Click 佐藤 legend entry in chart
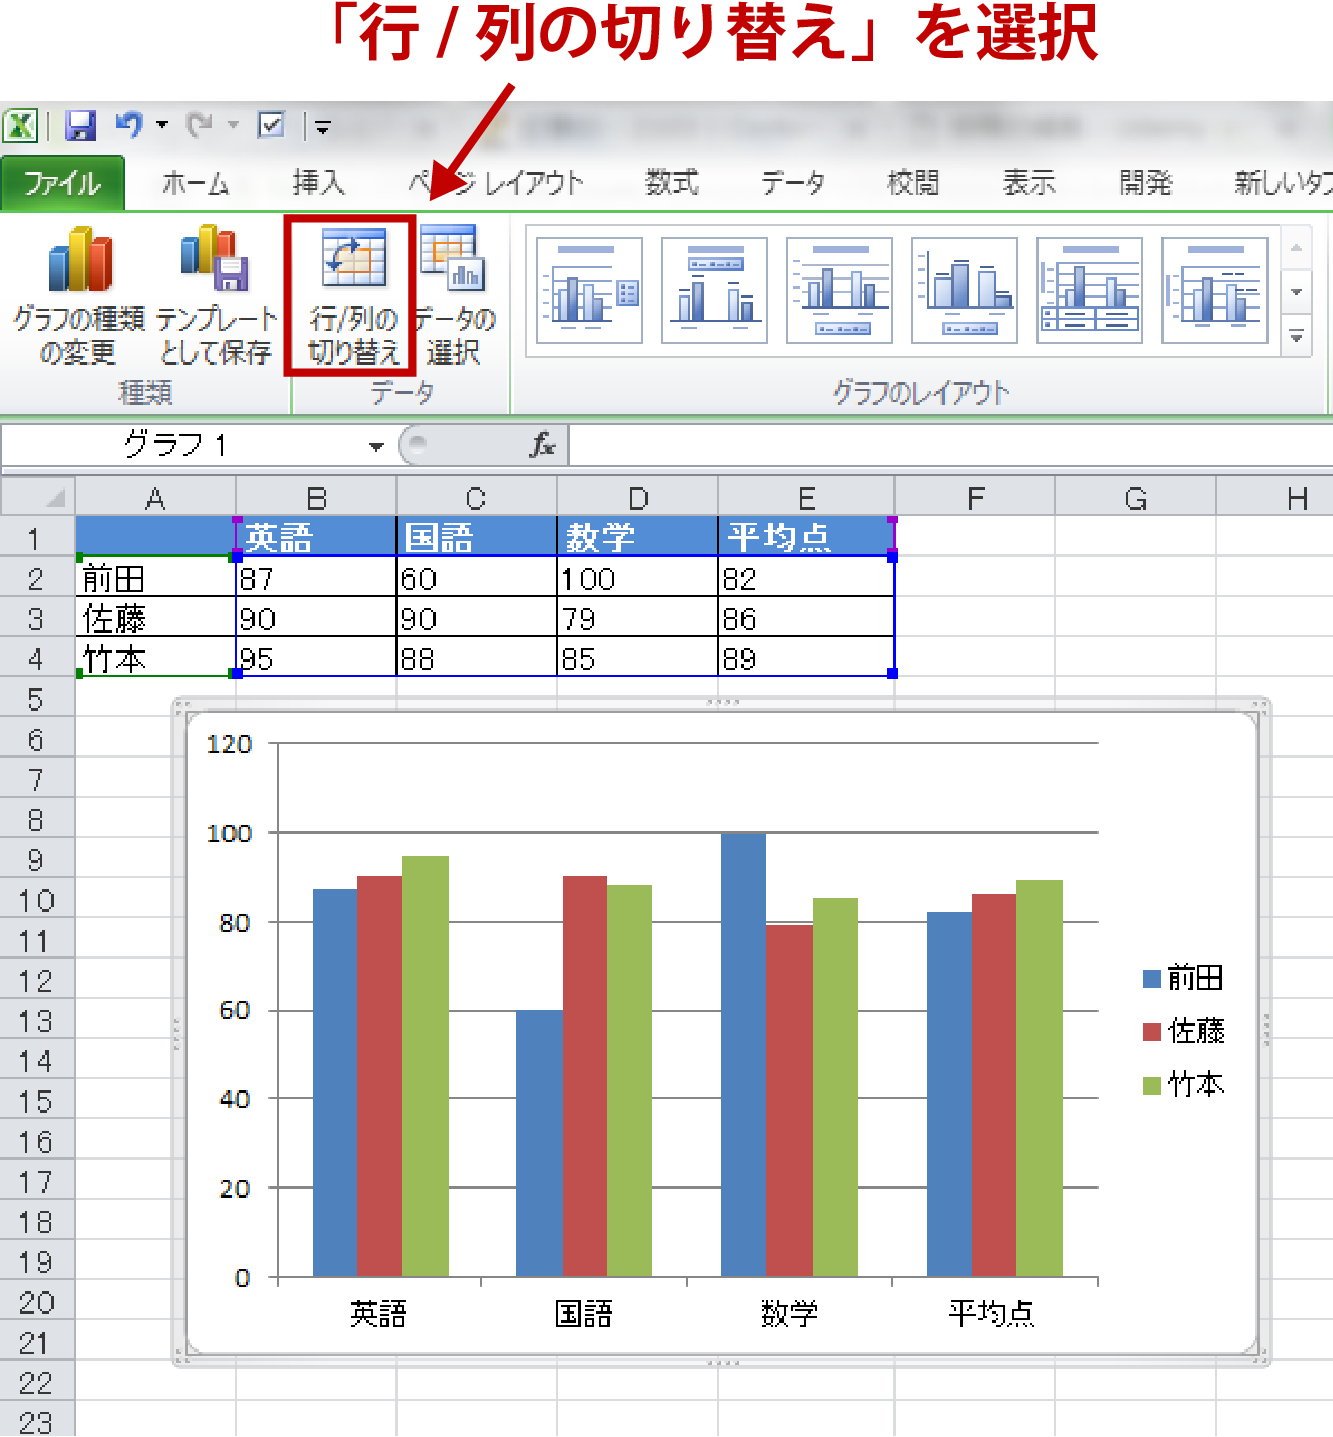Image resolution: width=1333 pixels, height=1437 pixels. point(1184,1031)
